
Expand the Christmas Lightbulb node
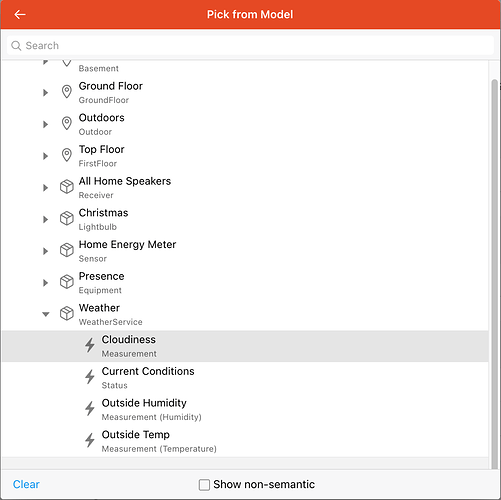tap(46, 219)
